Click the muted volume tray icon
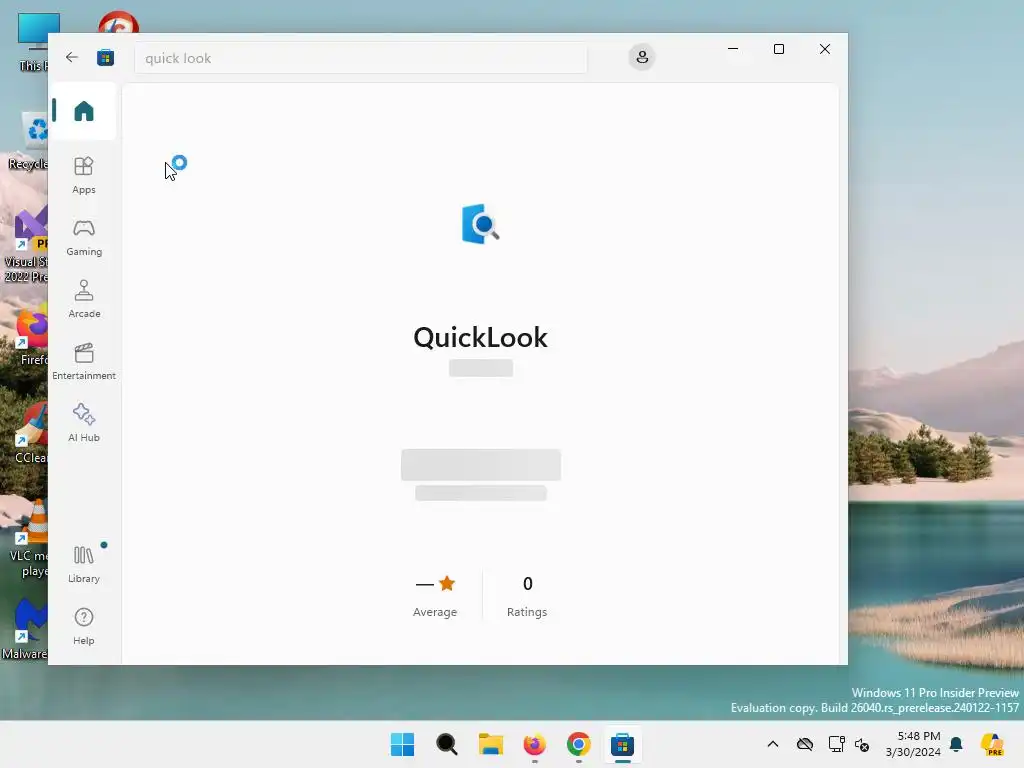This screenshot has height=768, width=1024. click(862, 744)
